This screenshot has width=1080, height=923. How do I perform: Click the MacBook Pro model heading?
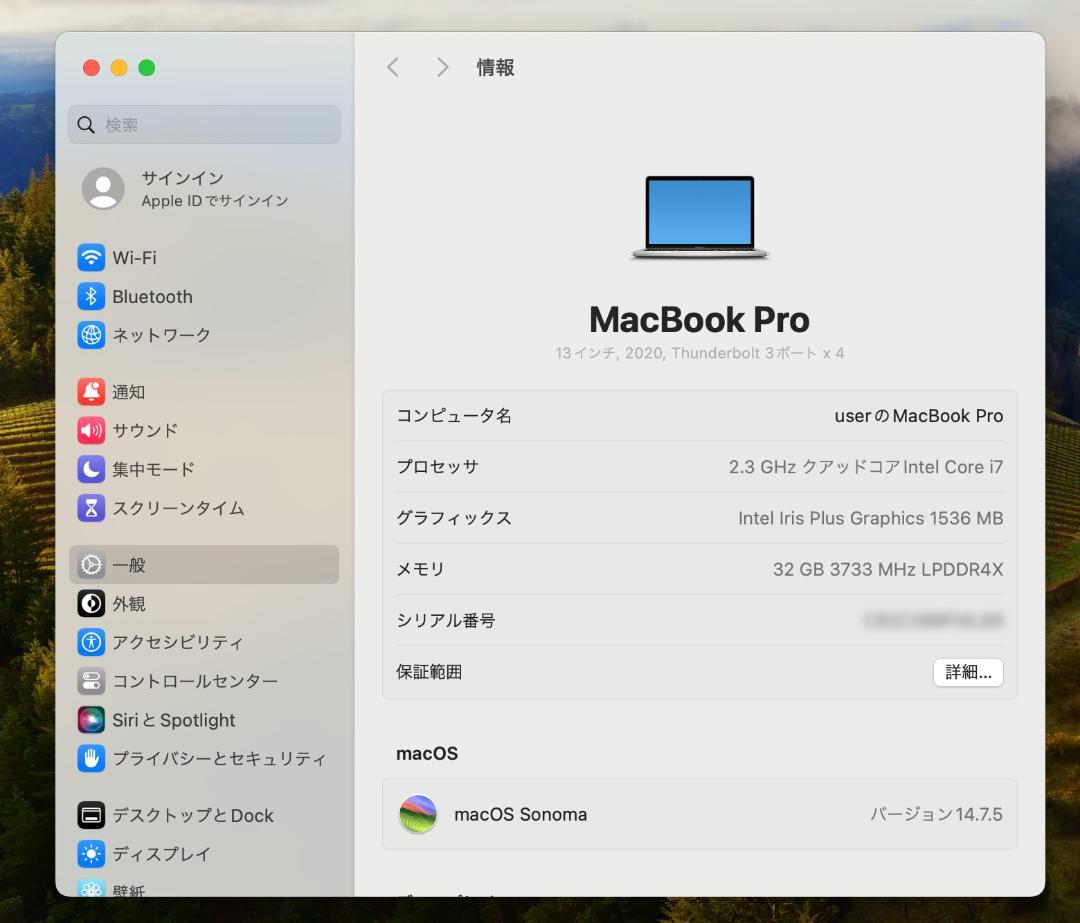coord(699,320)
